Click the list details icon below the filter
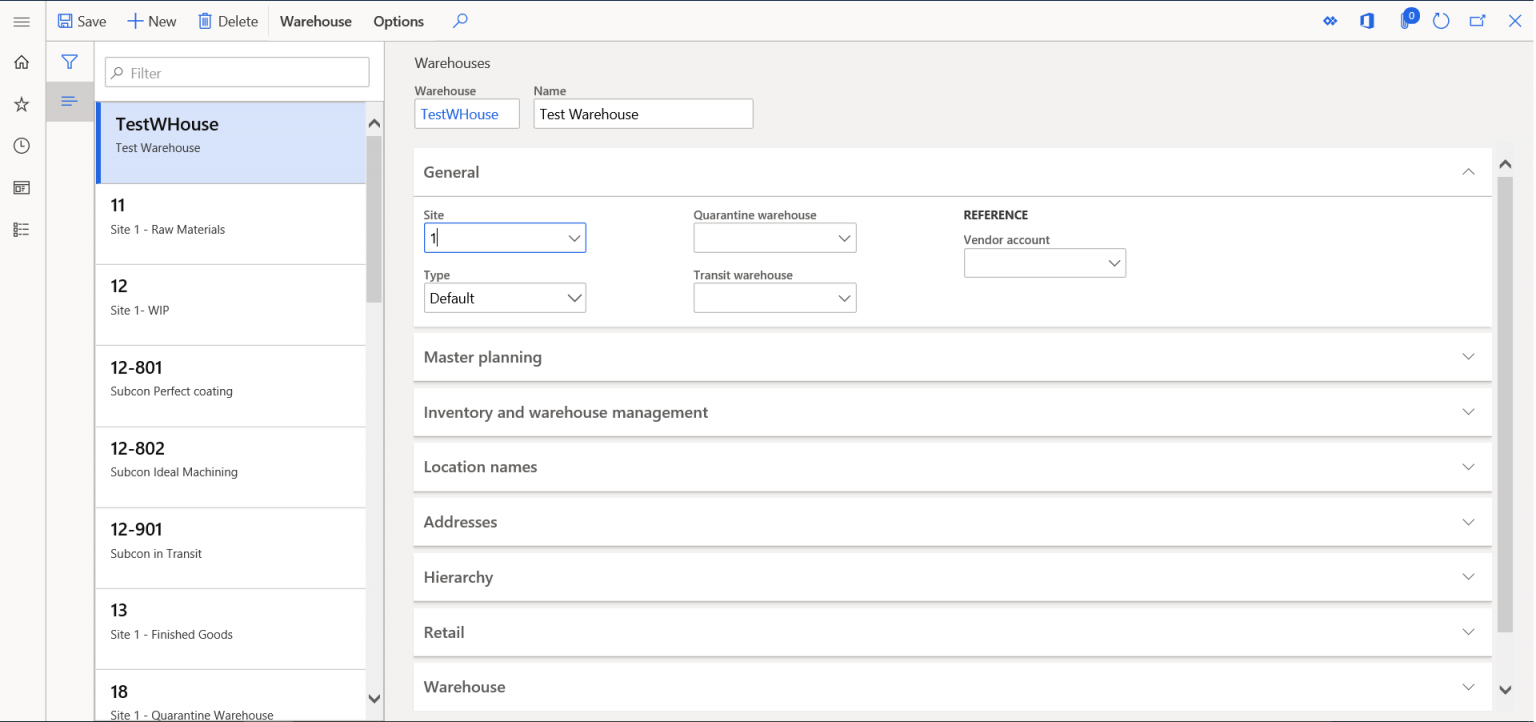Viewport: 1536px width, 722px height. click(69, 101)
